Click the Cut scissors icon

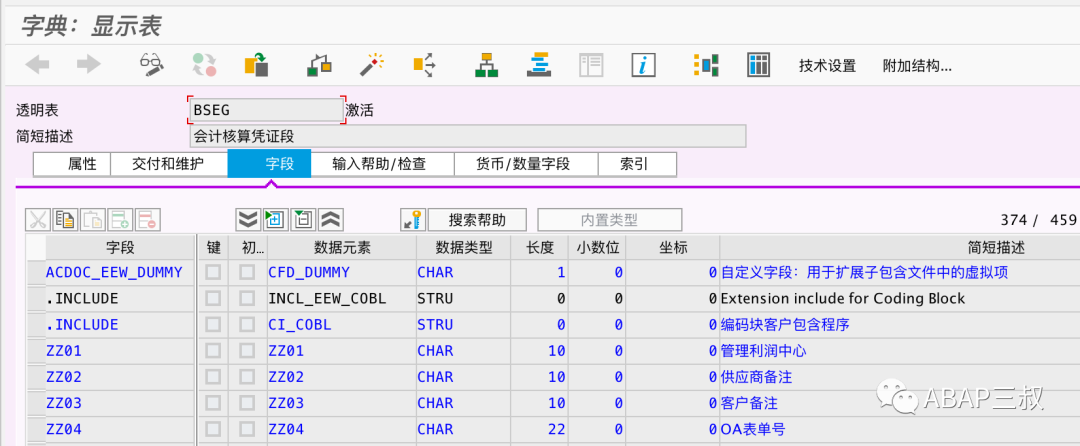click(38, 220)
